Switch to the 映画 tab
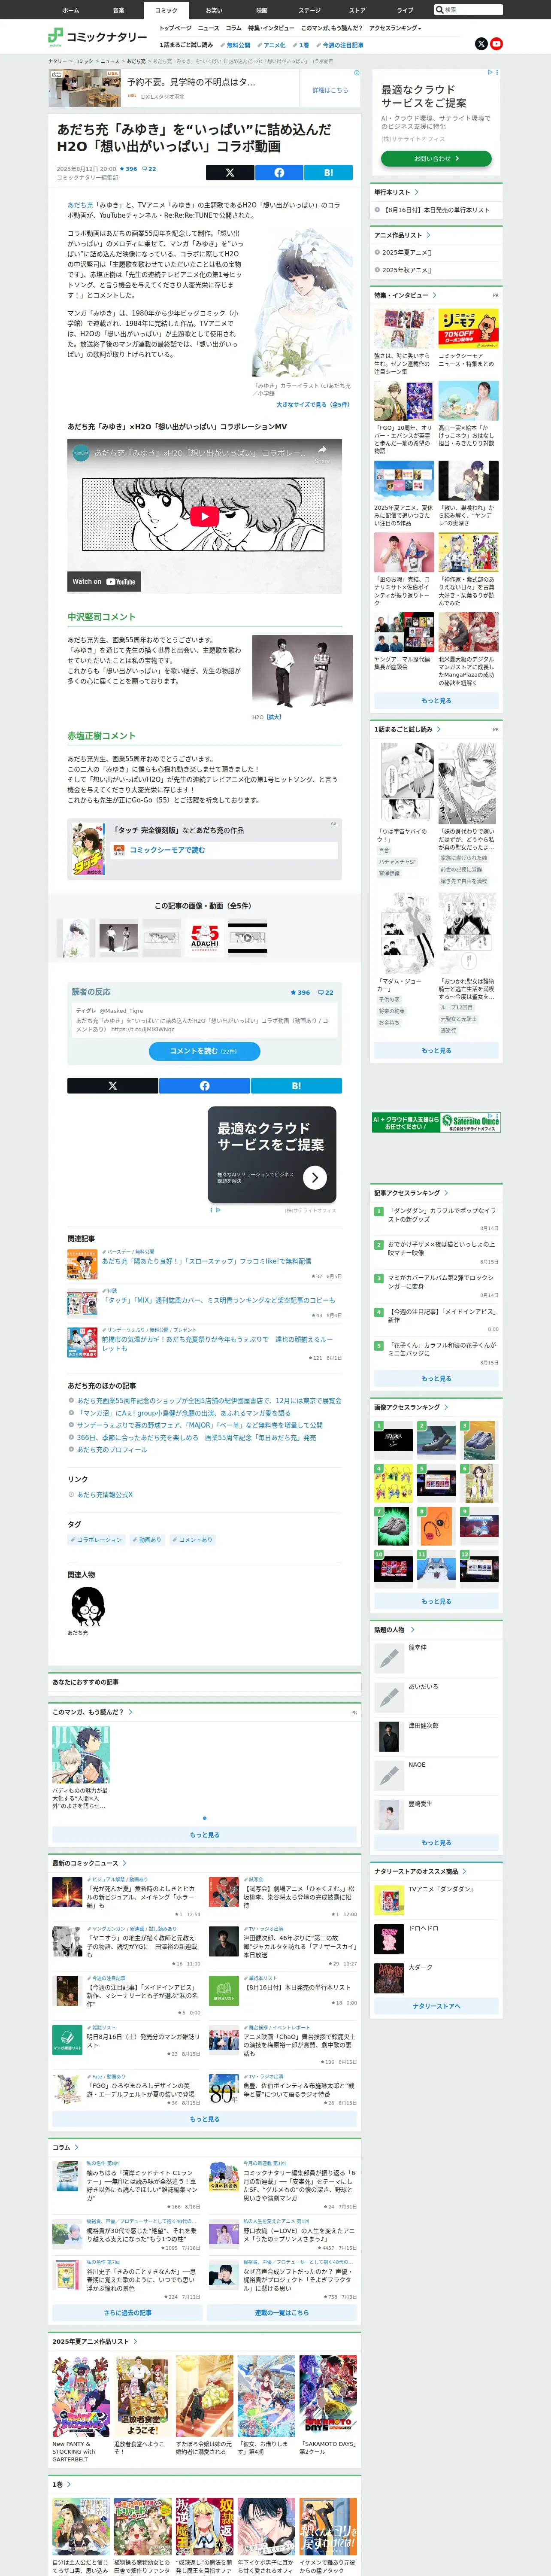The height and width of the screenshot is (2576, 551). tap(262, 10)
